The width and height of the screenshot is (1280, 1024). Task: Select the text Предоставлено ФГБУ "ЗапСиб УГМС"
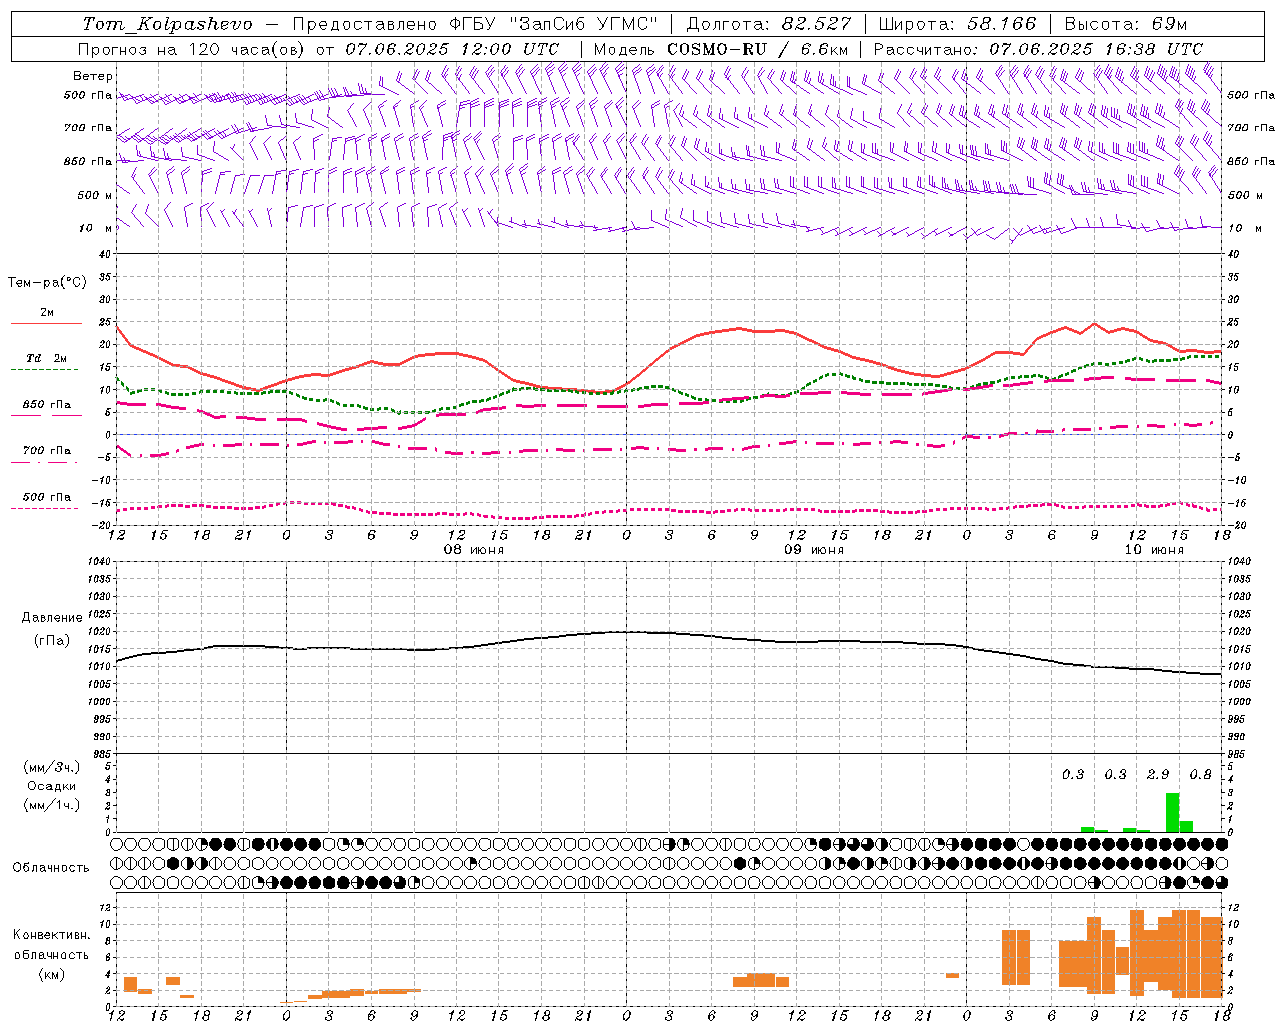[476, 24]
